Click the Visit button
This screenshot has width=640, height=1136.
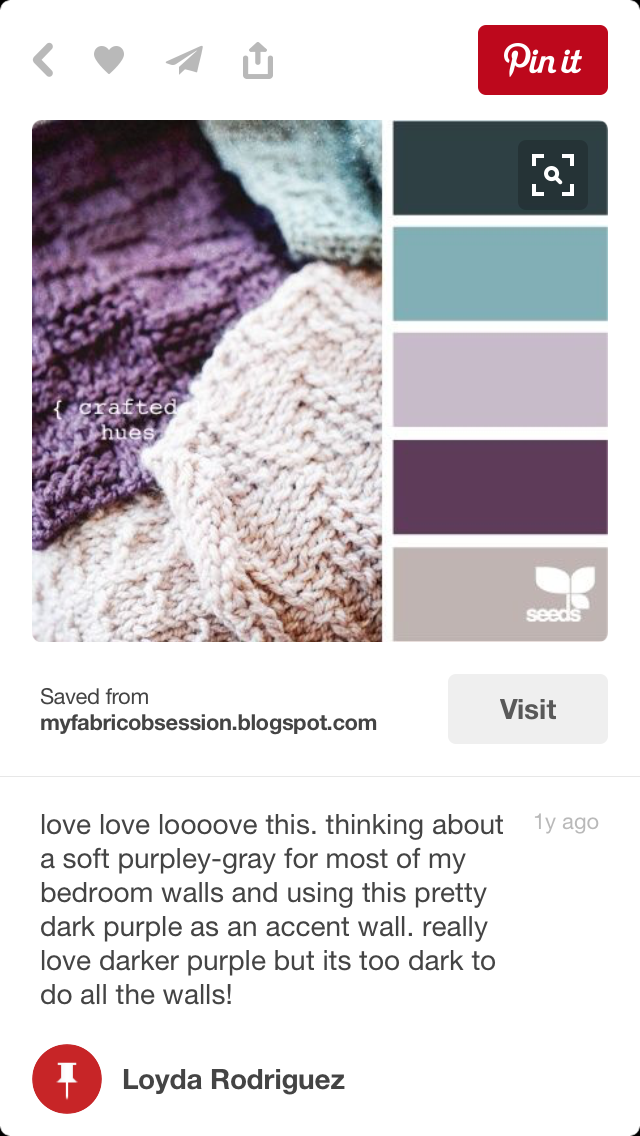pyautogui.click(x=528, y=709)
